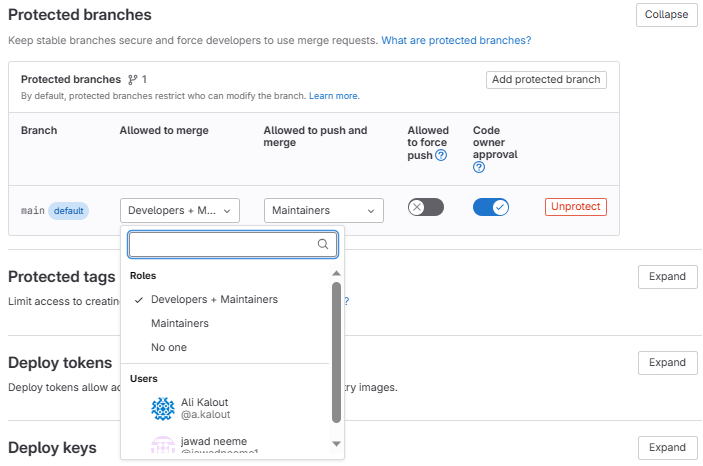Viewport: 703px width, 466px height.
Task: Select Developers + Maintainers role option
Action: point(214,299)
